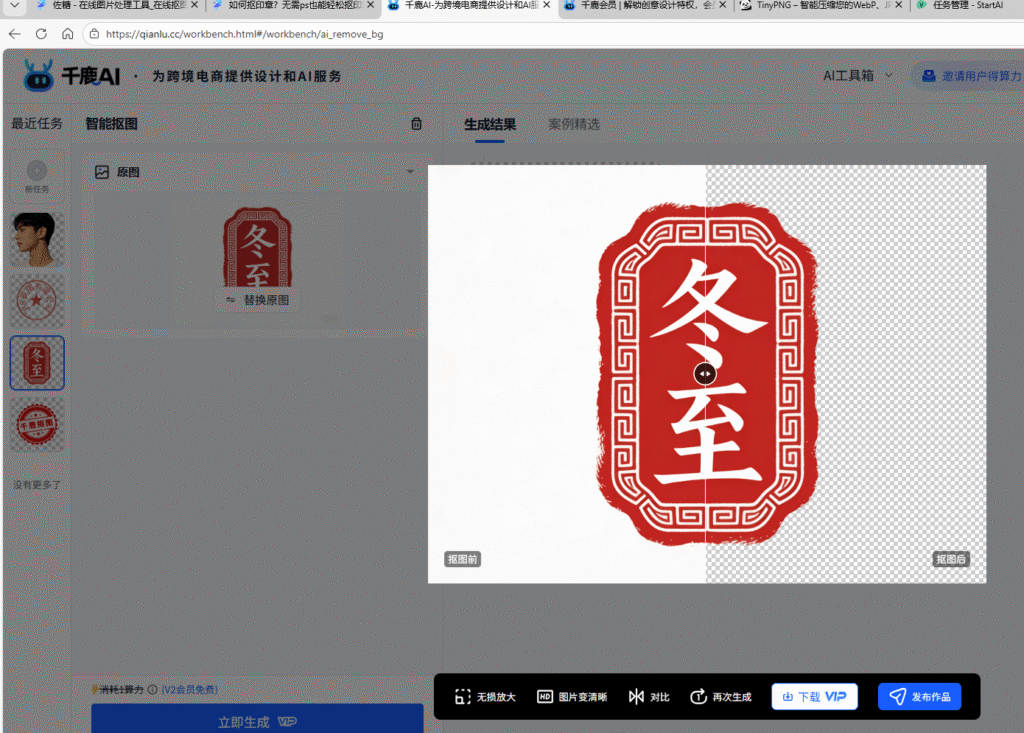Click the 立即生成 generate button
1024x733 pixels.
point(256,719)
